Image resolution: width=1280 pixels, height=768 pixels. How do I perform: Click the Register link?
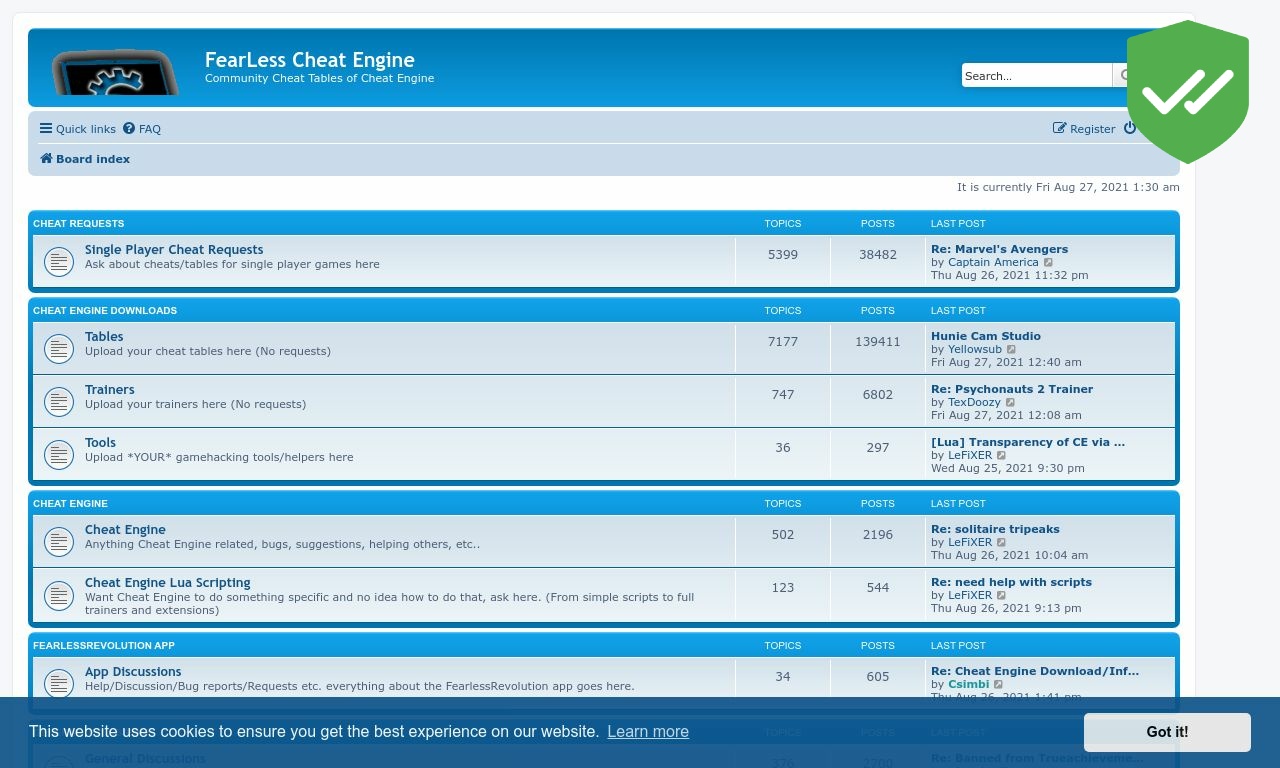pyautogui.click(x=1084, y=129)
